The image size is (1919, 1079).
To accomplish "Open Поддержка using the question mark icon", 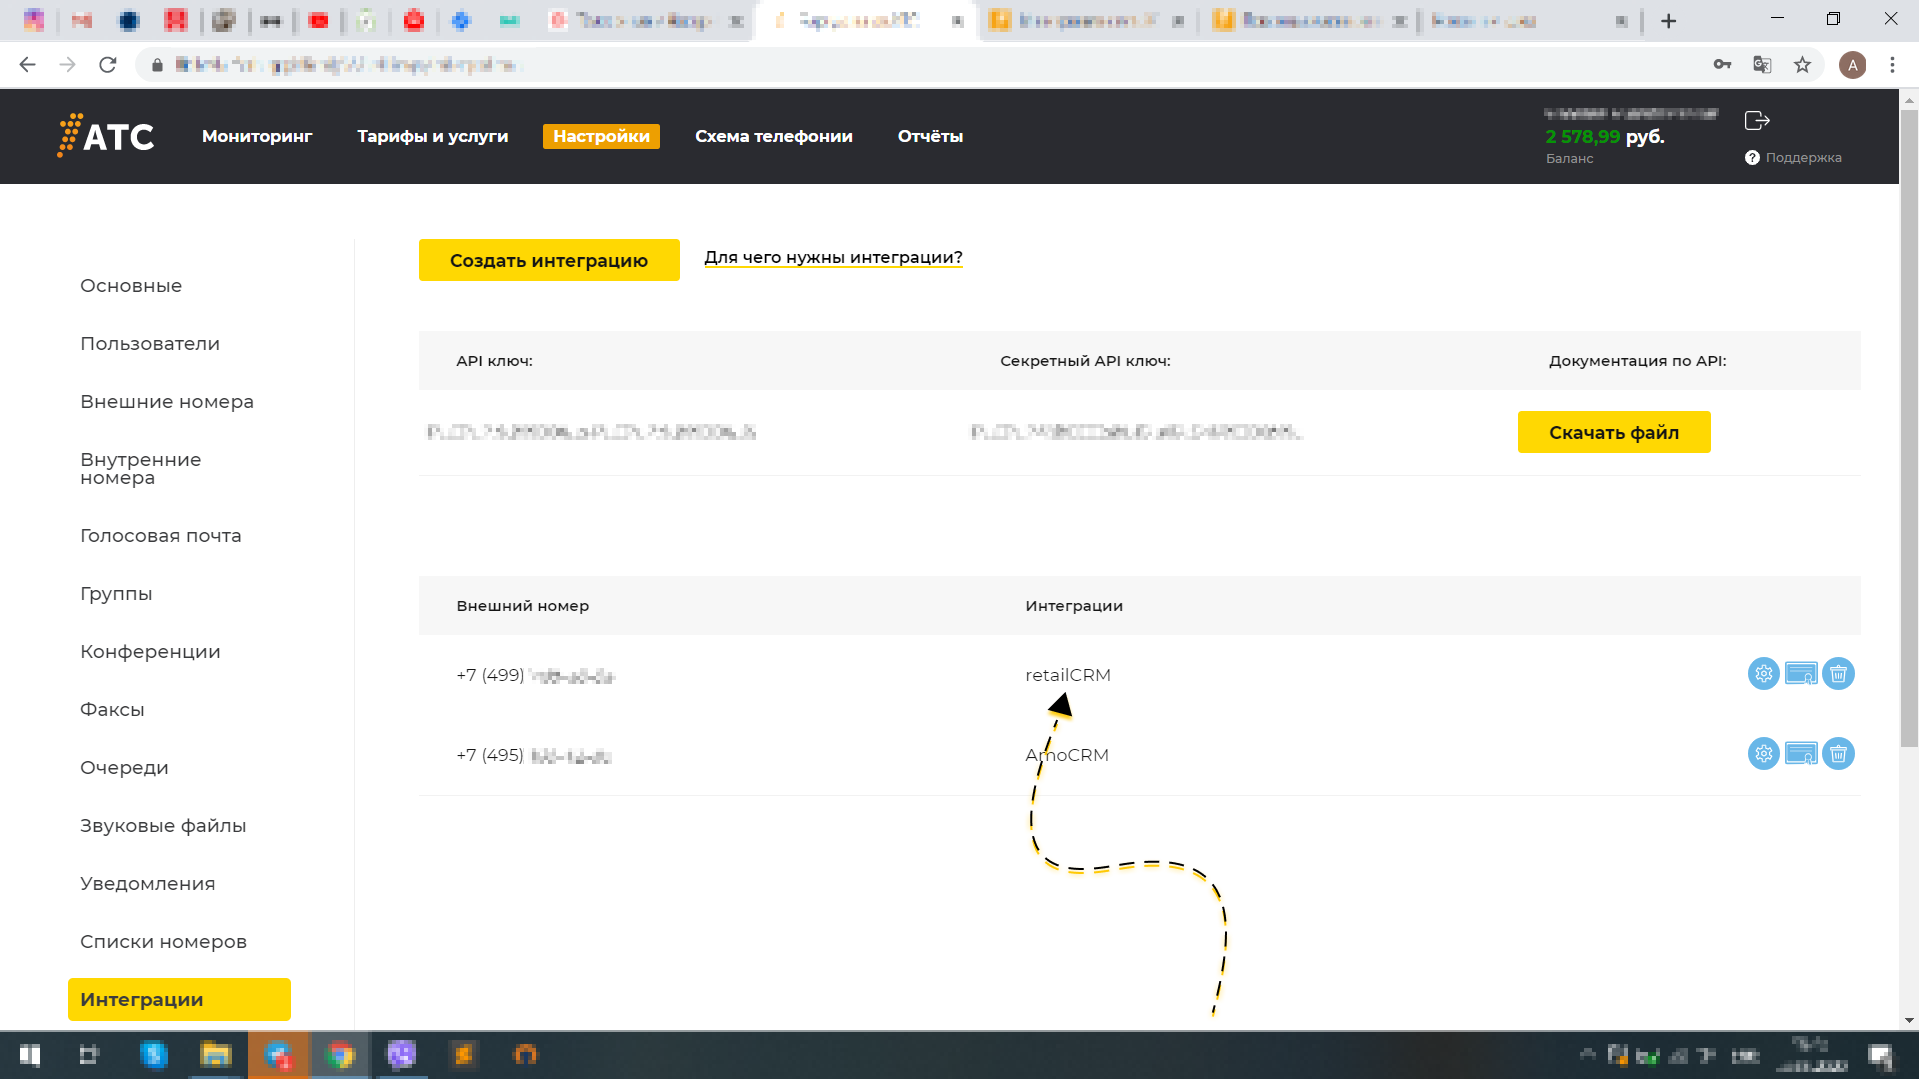I will point(1752,157).
